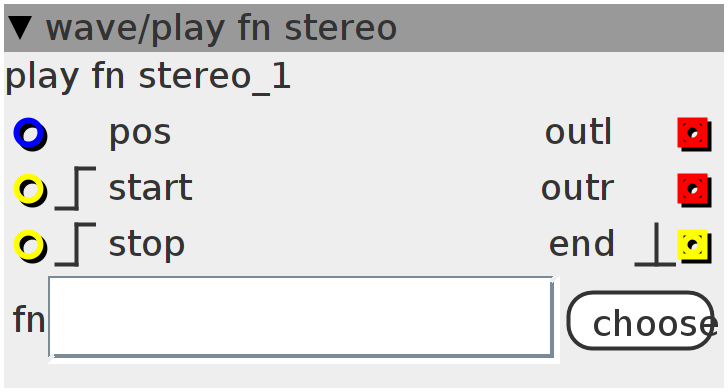Screen dimensions: 728x392
Task: Click the rising-edge symbol next to stop
Action: (x=75, y=244)
